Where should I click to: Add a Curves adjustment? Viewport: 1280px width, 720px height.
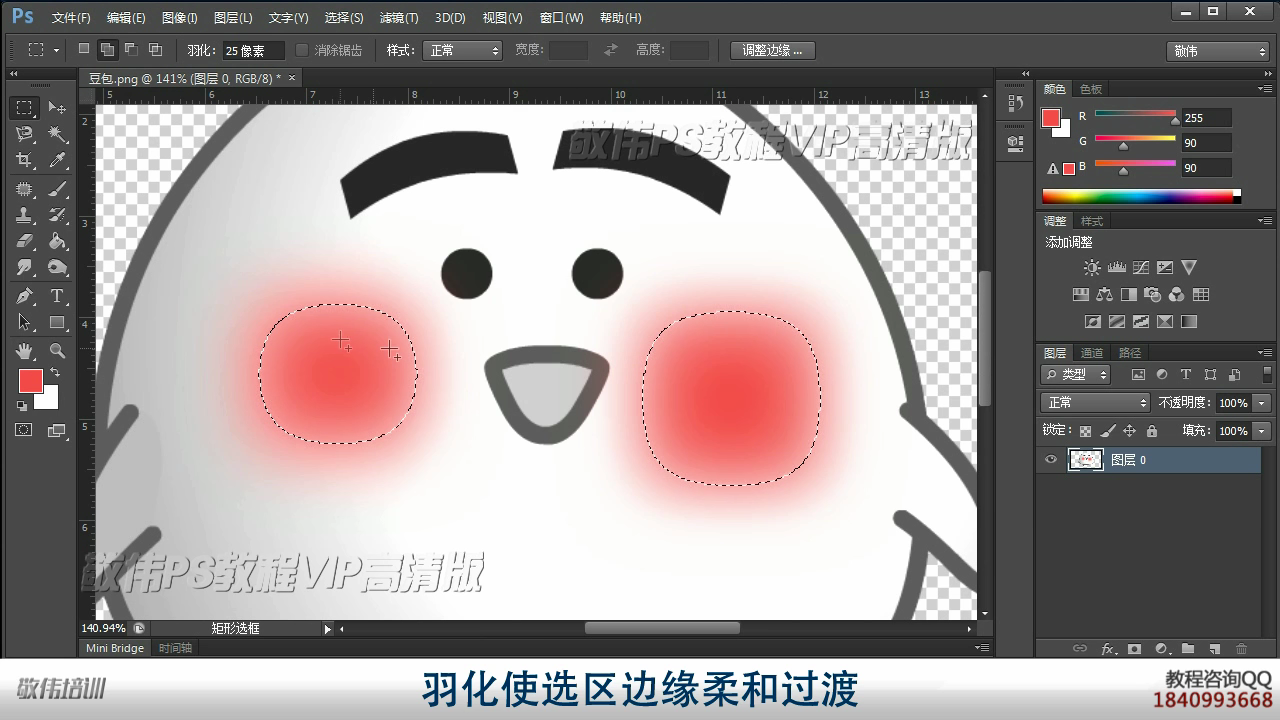click(x=1140, y=267)
